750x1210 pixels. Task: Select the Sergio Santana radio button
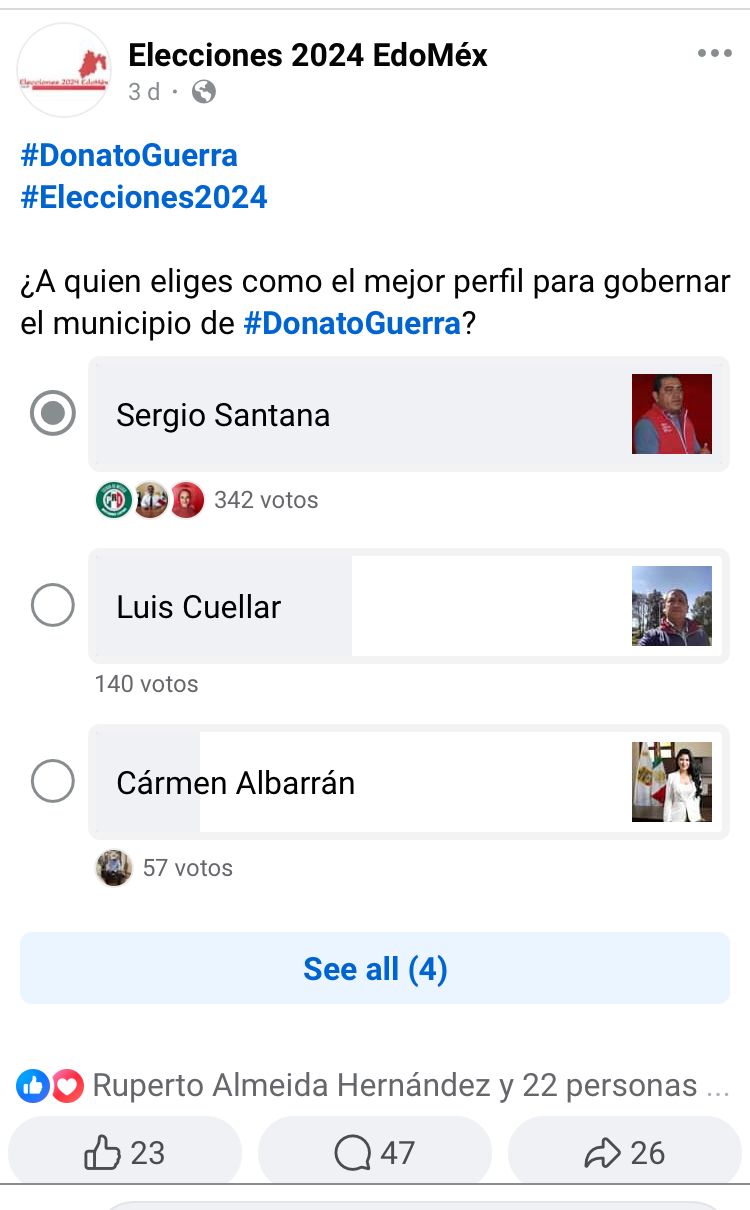[53, 414]
